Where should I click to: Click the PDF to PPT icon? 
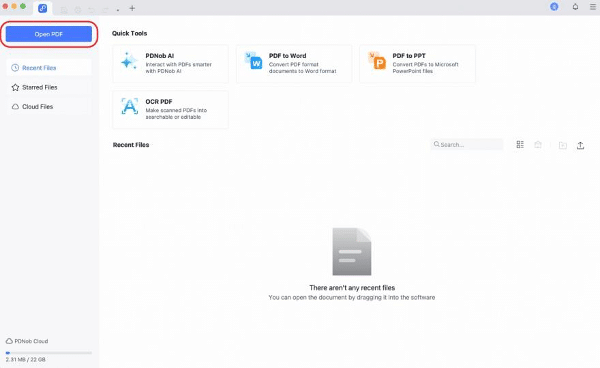377,60
